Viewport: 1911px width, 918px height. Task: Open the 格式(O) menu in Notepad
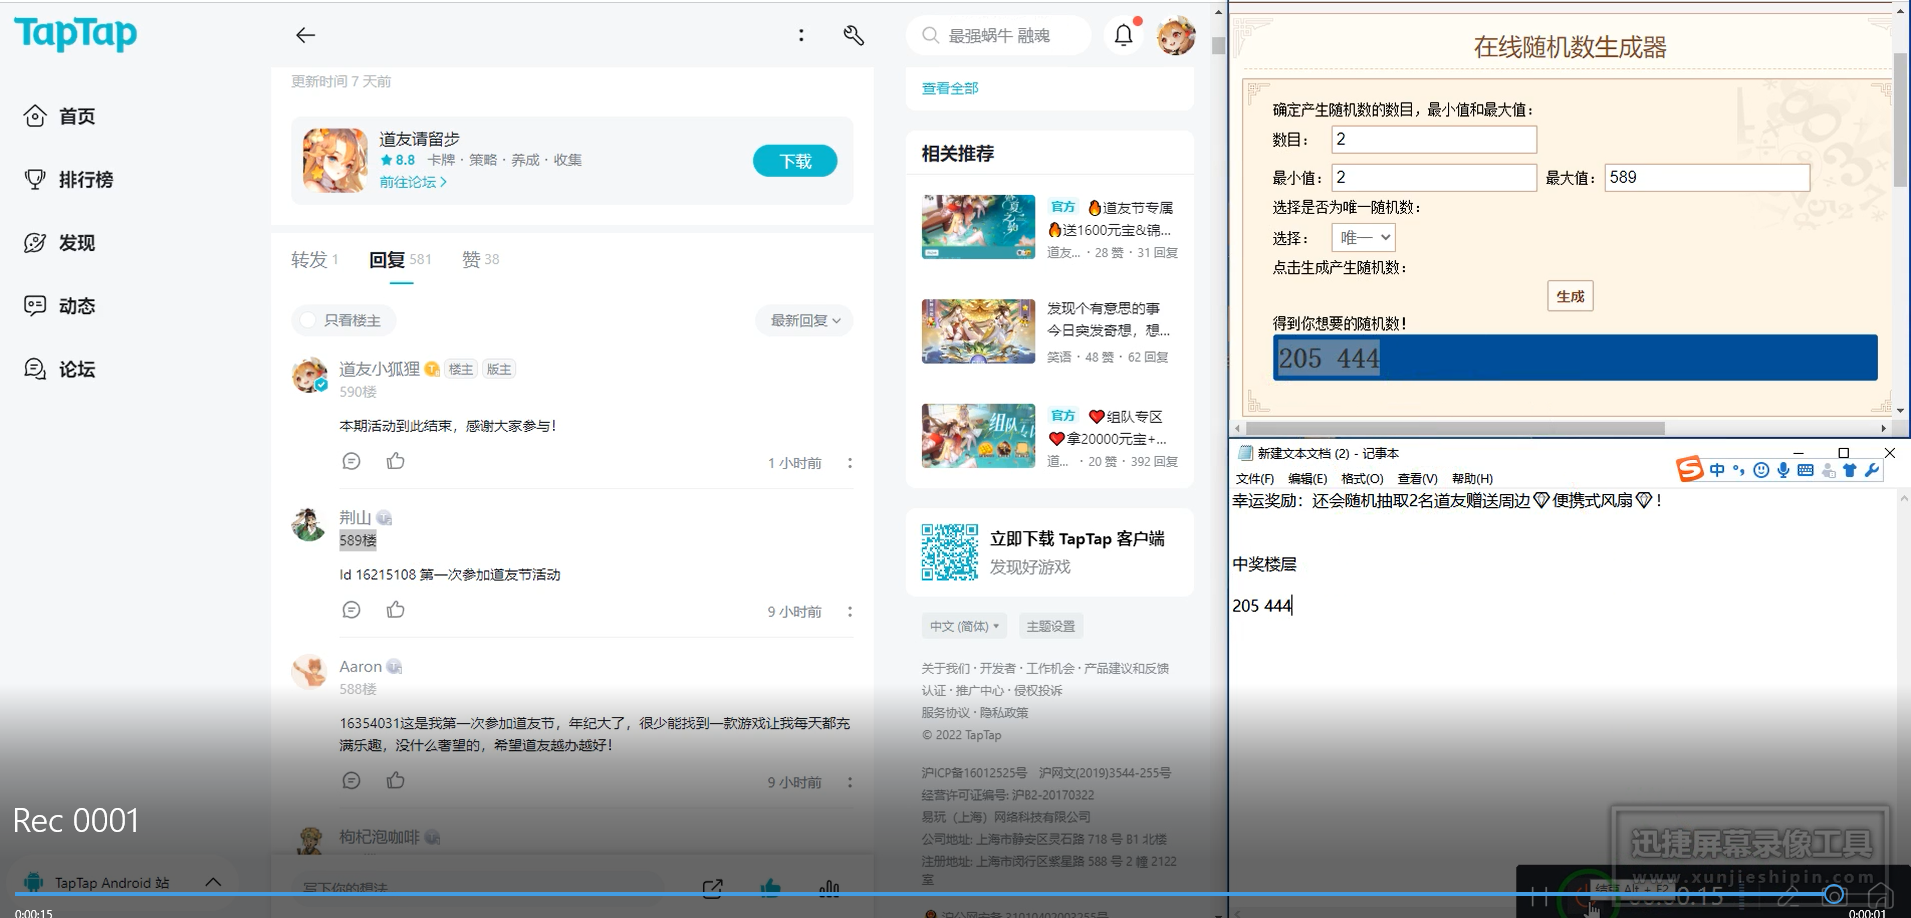coord(1362,479)
